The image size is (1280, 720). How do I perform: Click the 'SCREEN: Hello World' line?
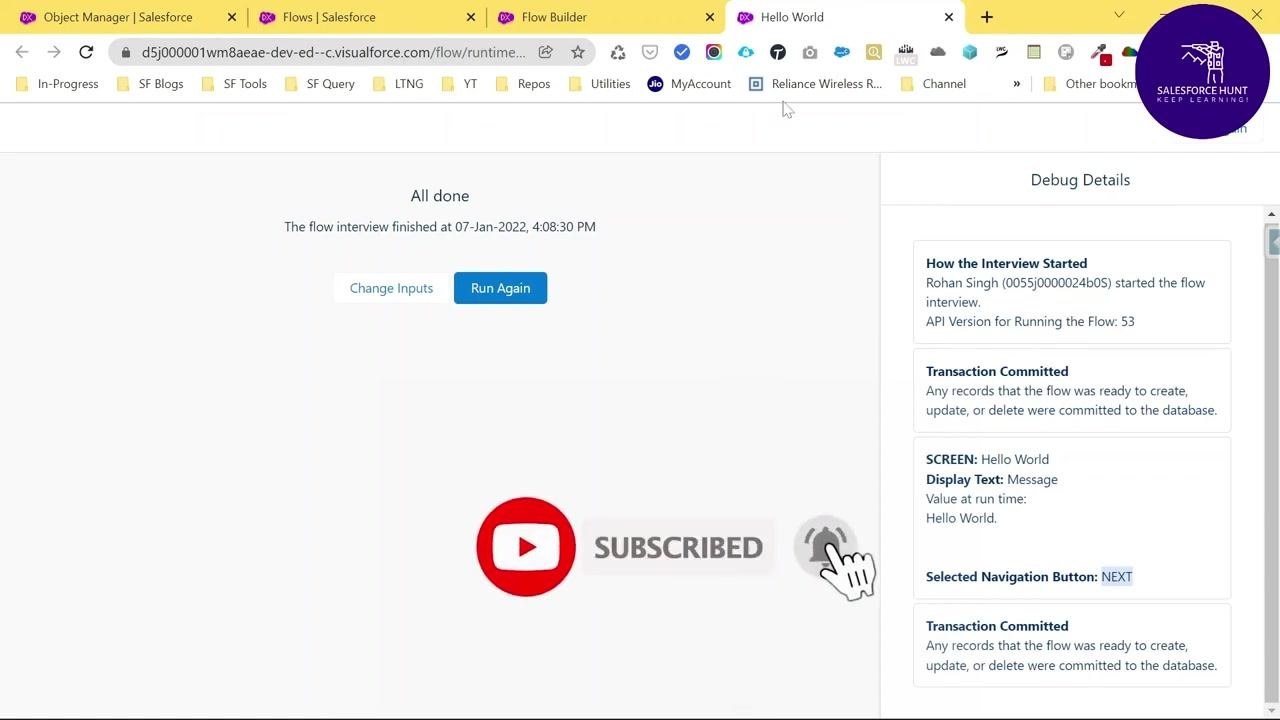(987, 460)
